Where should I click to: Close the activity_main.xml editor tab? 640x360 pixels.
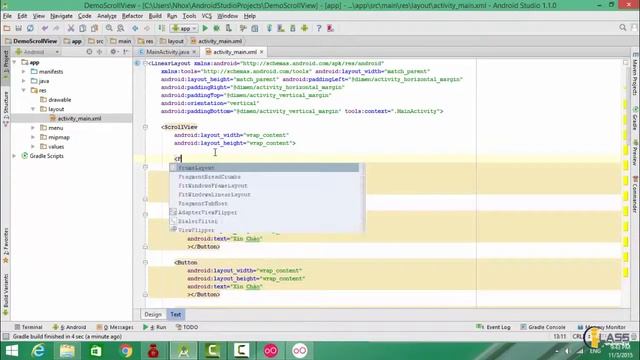coord(262,52)
